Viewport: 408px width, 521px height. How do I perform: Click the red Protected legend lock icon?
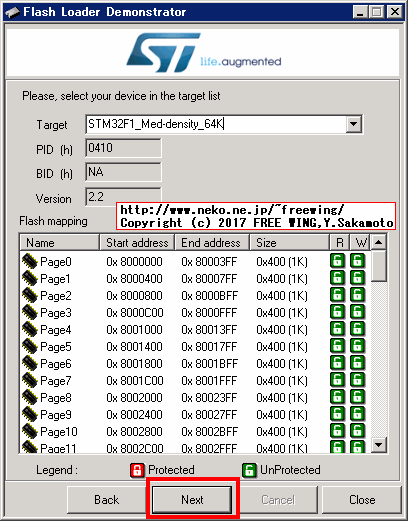point(137,470)
